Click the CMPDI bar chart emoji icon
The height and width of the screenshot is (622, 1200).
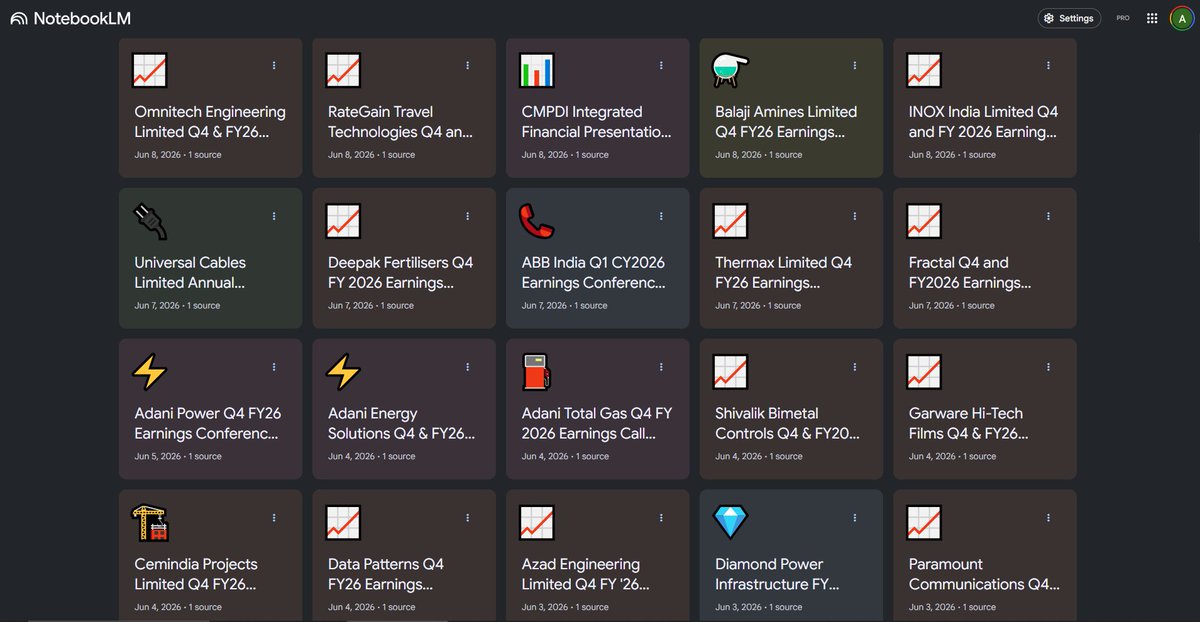(x=537, y=71)
